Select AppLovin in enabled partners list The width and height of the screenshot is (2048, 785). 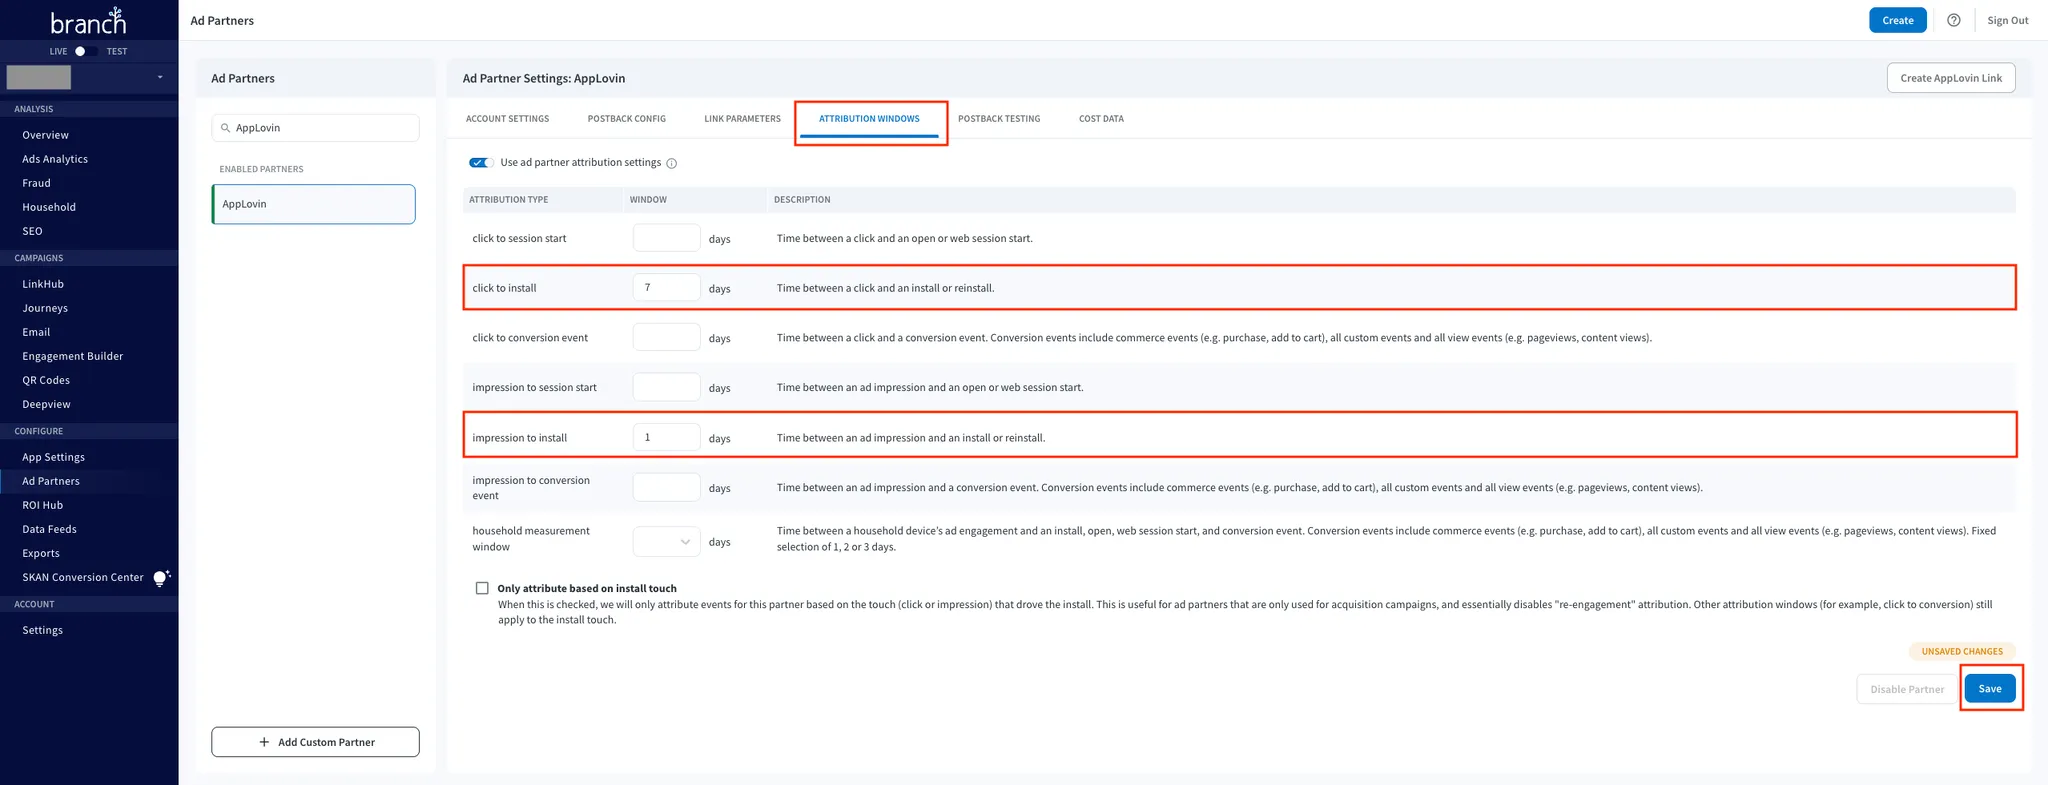pyautogui.click(x=314, y=204)
